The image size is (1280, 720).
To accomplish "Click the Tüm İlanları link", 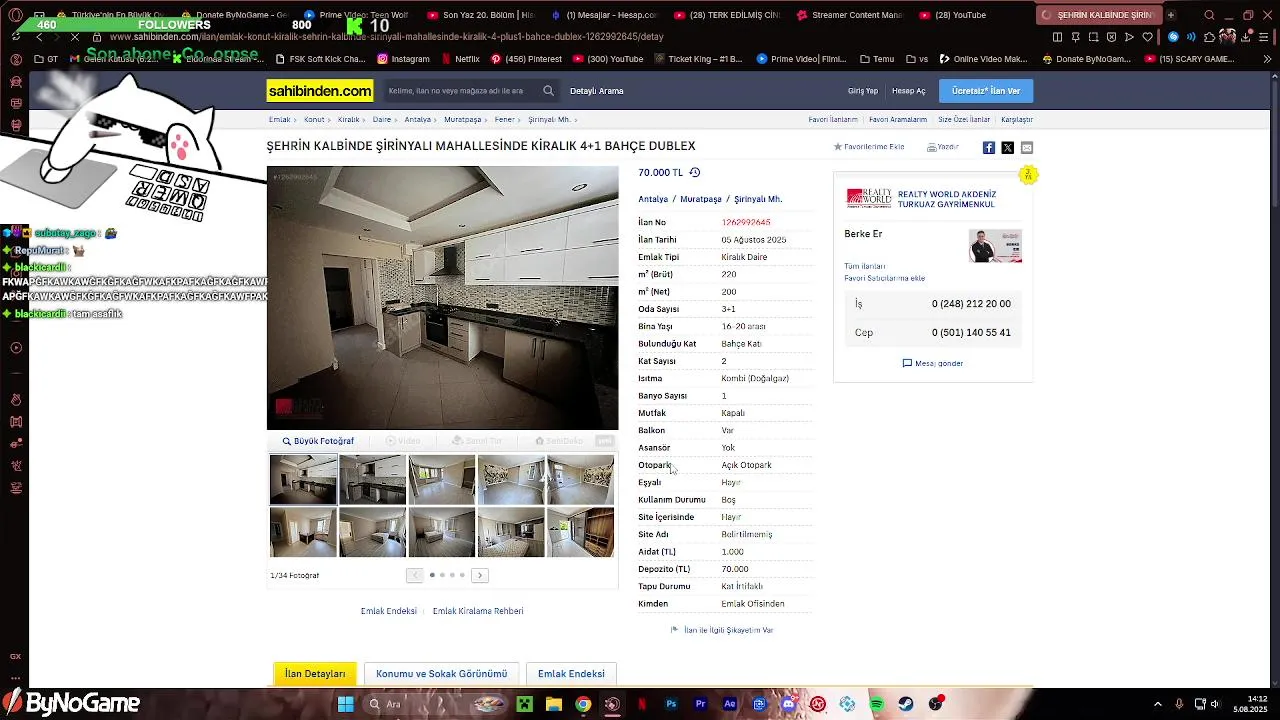I will [865, 267].
